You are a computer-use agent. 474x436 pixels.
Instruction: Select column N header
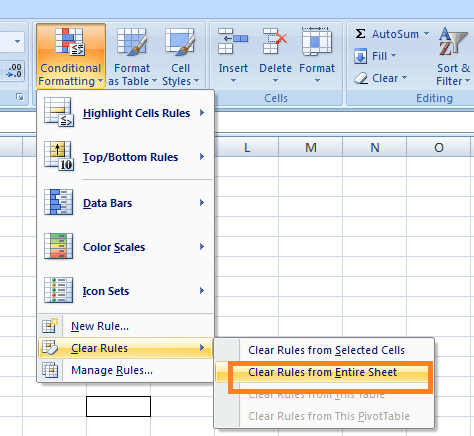pos(375,147)
